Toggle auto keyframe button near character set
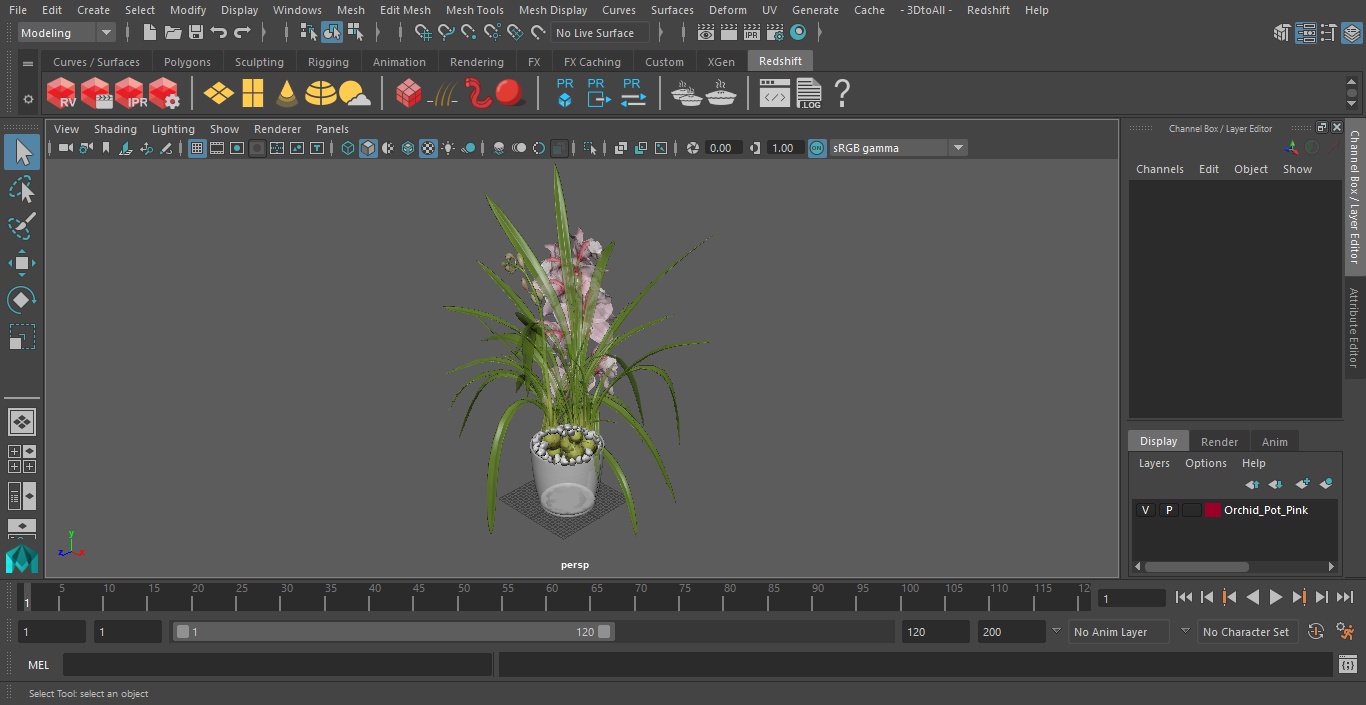The height and width of the screenshot is (705, 1366). [1316, 632]
